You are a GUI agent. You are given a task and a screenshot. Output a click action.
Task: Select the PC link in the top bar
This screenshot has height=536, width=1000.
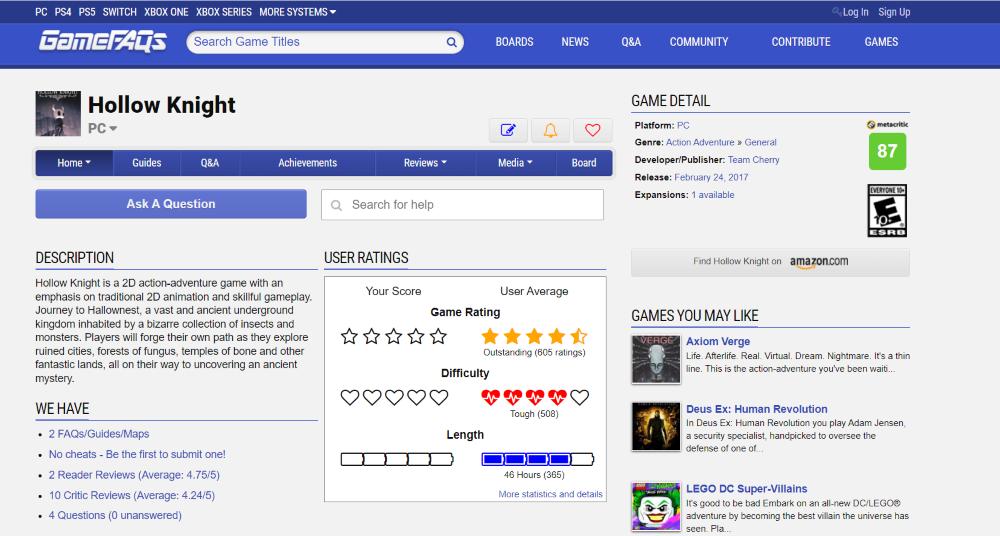(41, 11)
